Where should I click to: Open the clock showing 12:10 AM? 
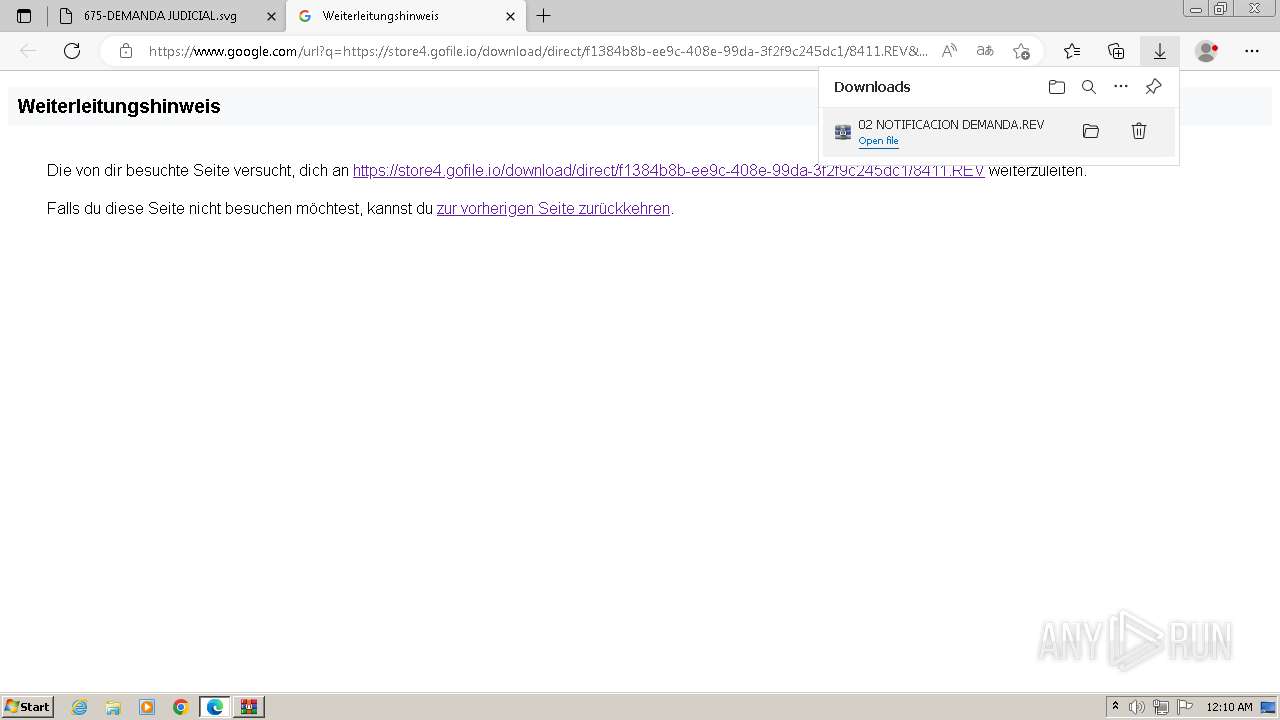1229,707
